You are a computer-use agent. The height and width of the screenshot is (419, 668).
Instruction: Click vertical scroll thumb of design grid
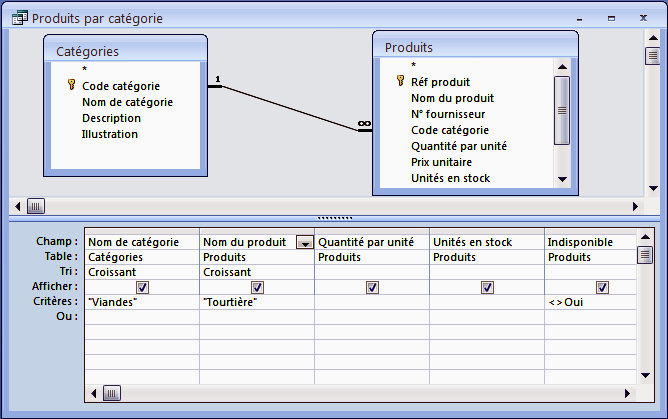pyautogui.click(x=645, y=255)
